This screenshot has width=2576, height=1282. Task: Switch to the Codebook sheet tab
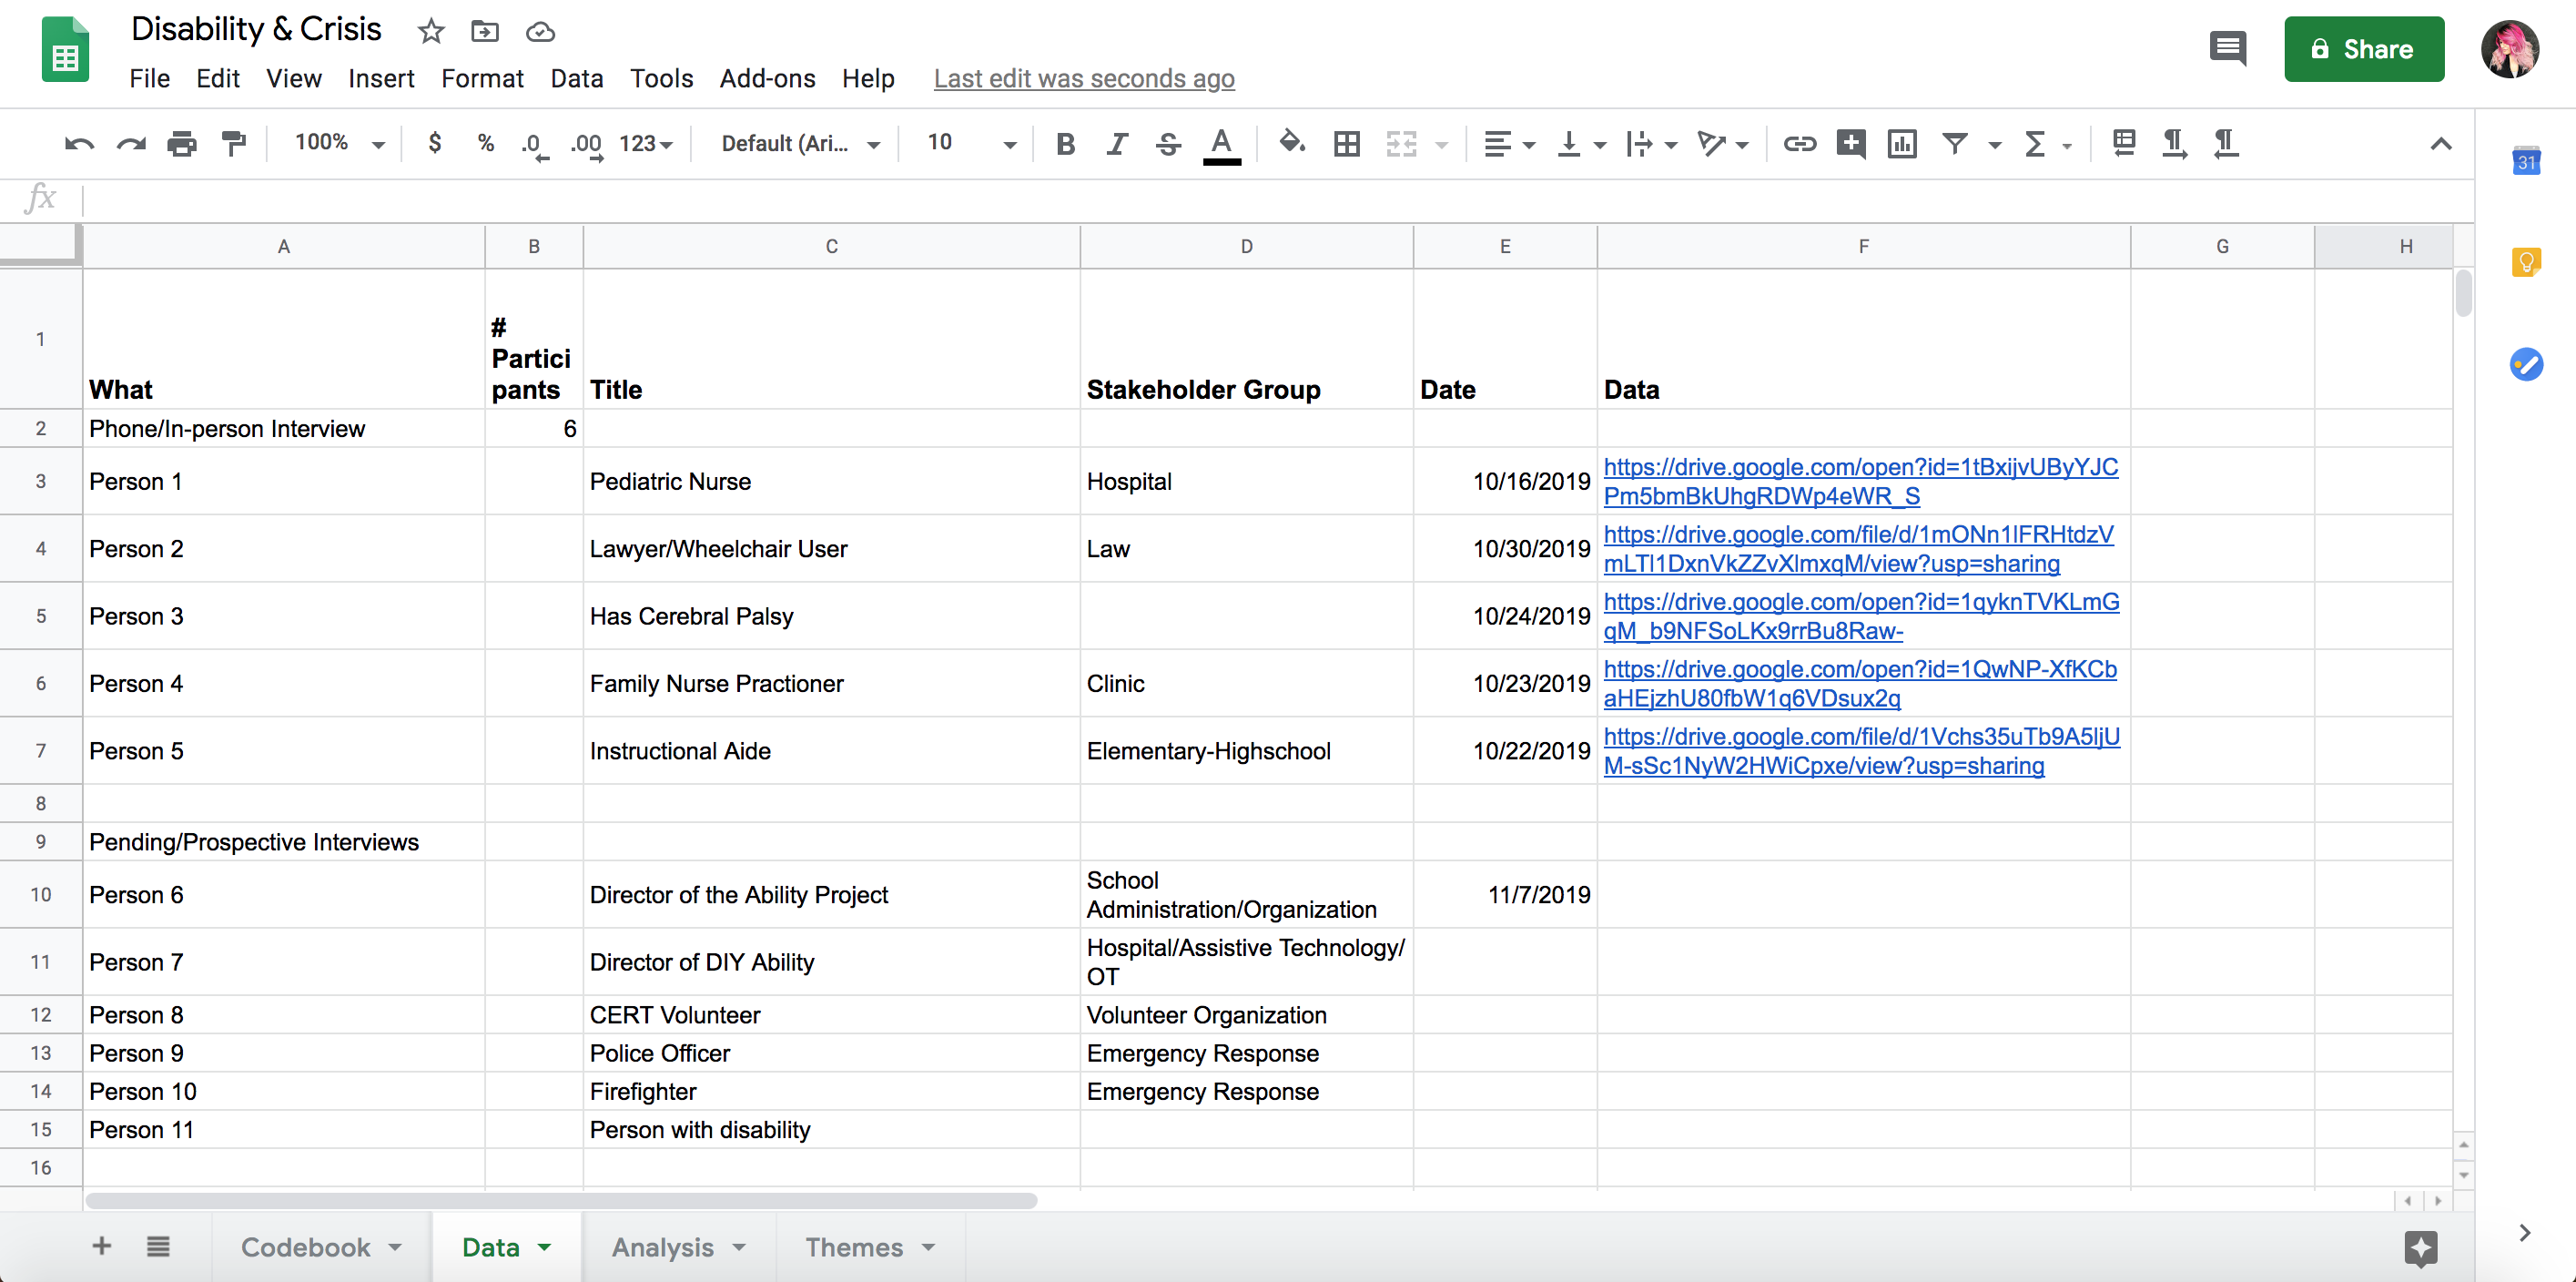point(308,1247)
